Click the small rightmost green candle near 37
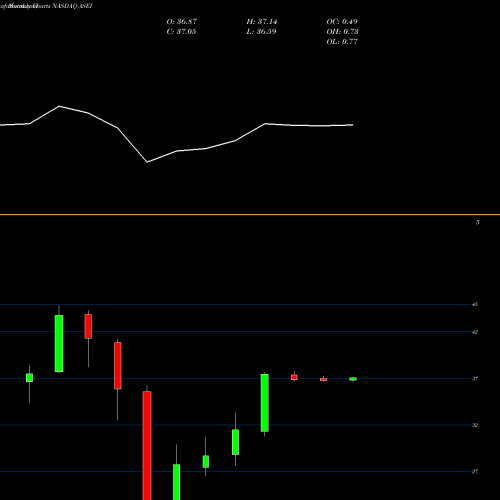This screenshot has height=500, width=500. (x=353, y=379)
